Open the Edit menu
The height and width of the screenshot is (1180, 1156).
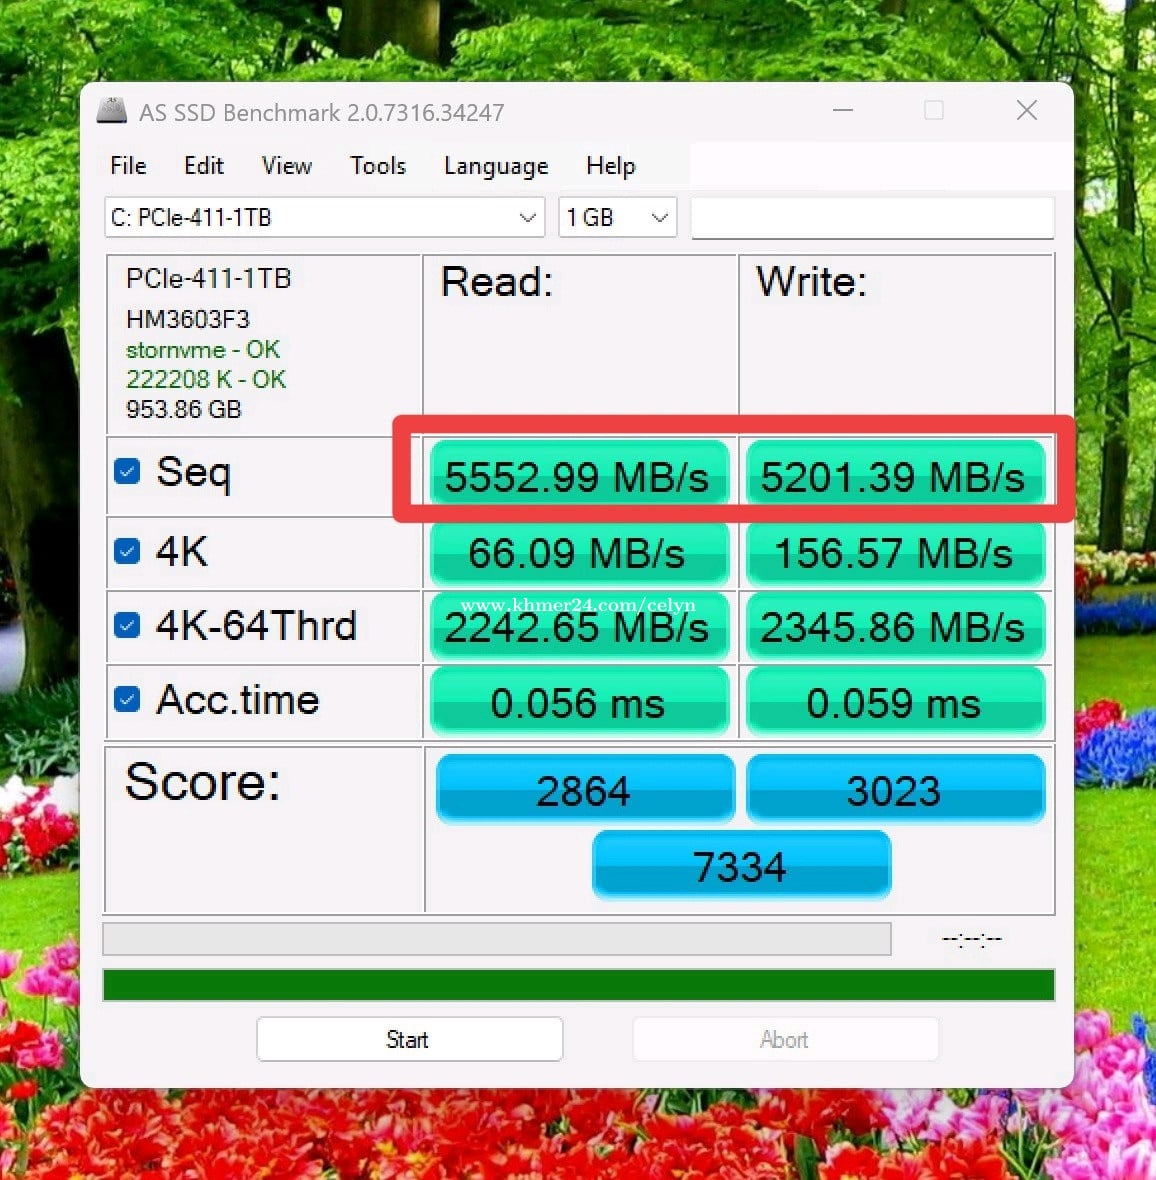click(x=204, y=166)
